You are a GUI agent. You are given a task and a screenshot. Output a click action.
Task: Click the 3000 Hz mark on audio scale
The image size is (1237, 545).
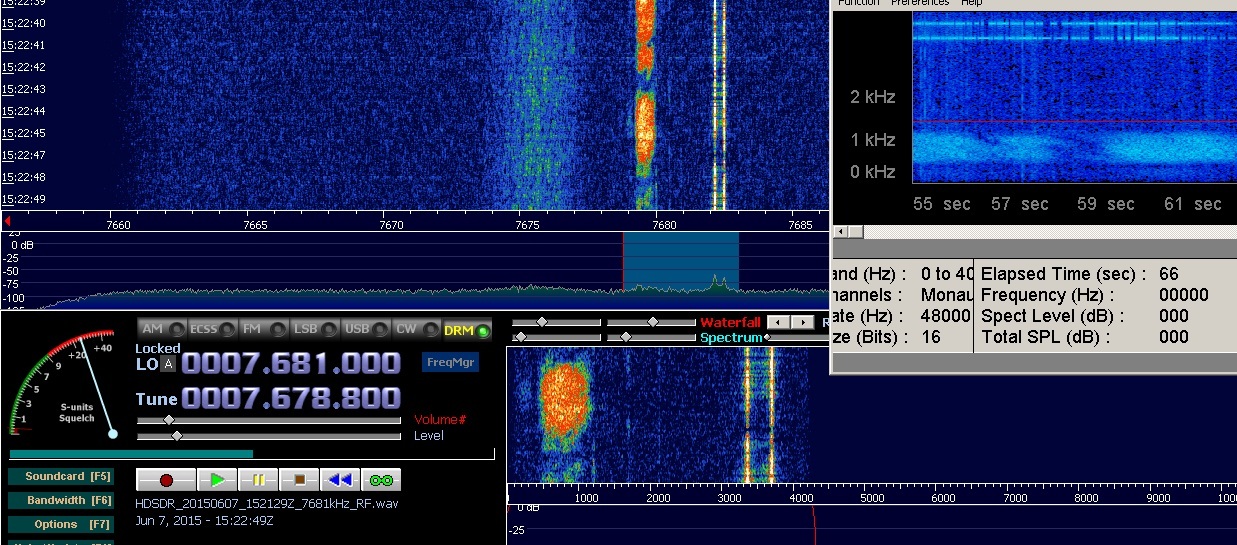click(x=729, y=498)
